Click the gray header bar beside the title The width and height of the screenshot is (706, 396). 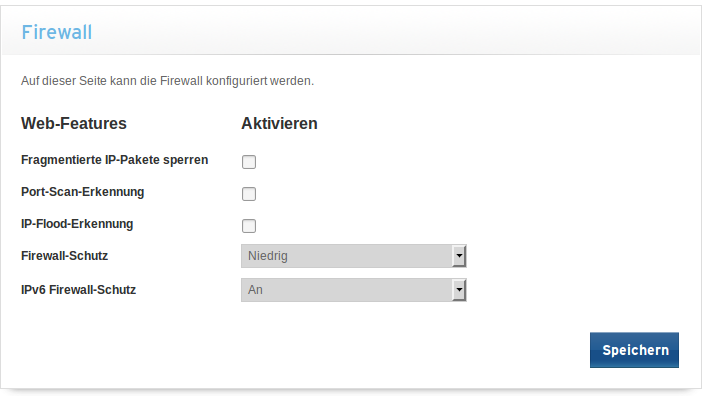point(396,32)
